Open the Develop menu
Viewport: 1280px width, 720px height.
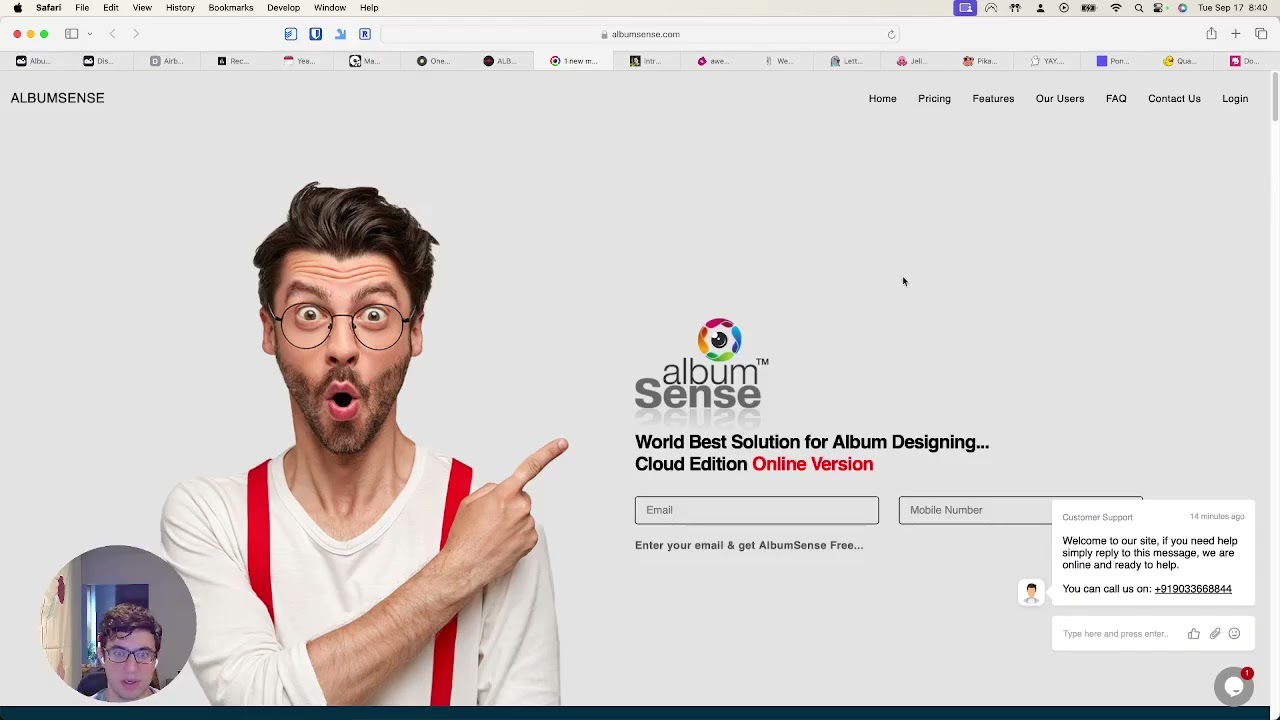(x=283, y=8)
